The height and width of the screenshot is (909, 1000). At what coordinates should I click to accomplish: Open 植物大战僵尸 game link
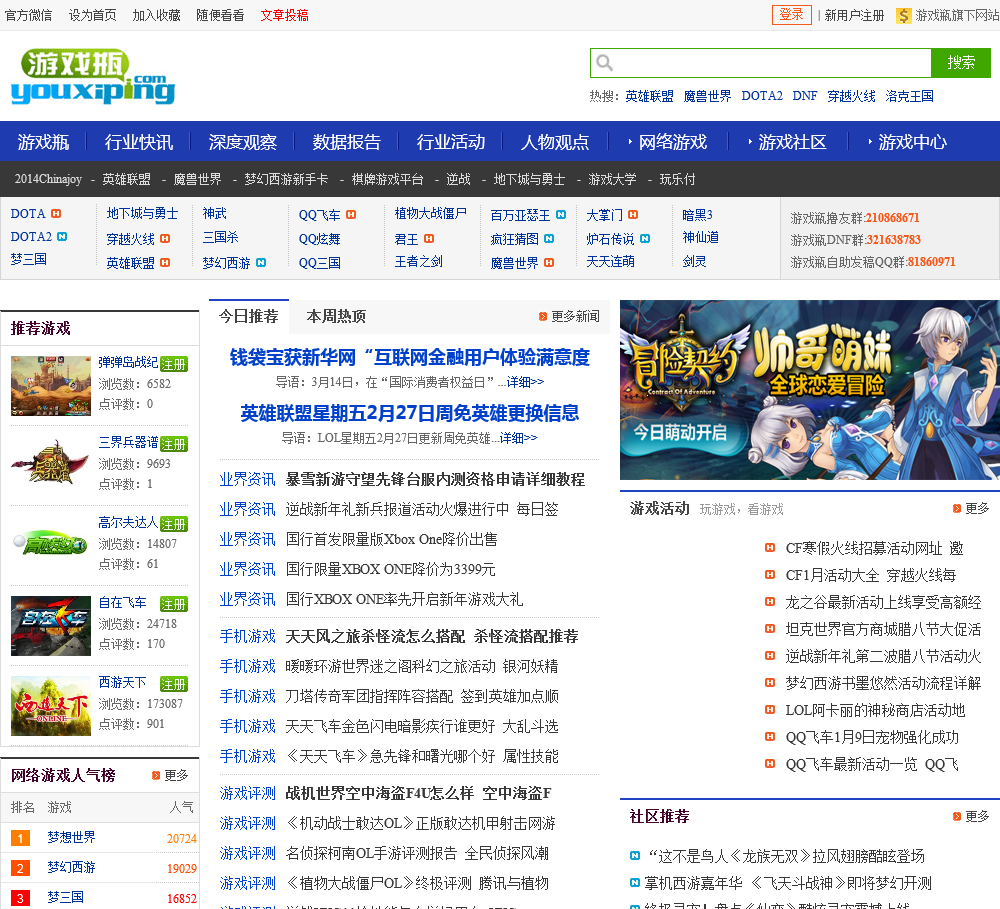[x=430, y=213]
